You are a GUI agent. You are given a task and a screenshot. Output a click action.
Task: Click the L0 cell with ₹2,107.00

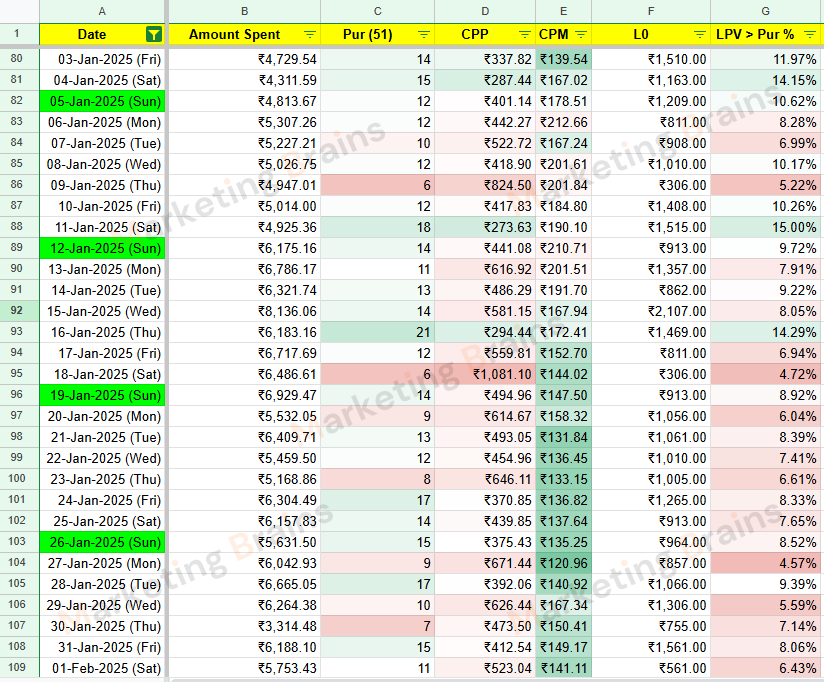coord(651,311)
